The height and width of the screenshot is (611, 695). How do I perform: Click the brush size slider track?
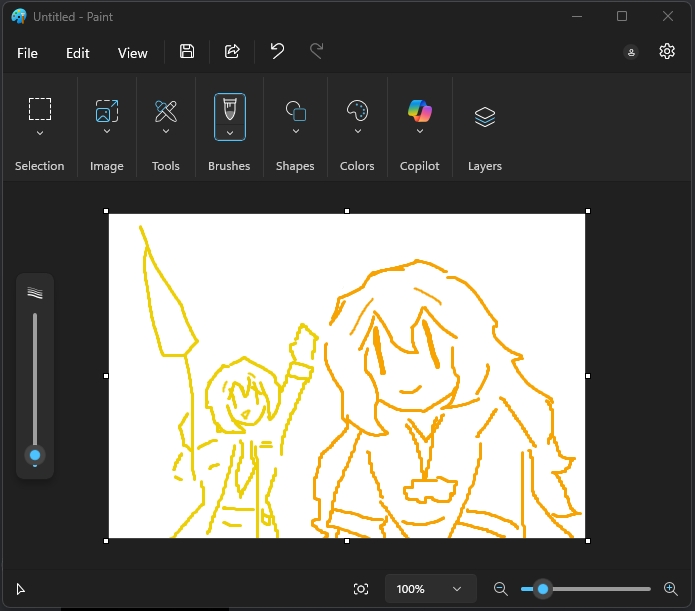[x=35, y=380]
